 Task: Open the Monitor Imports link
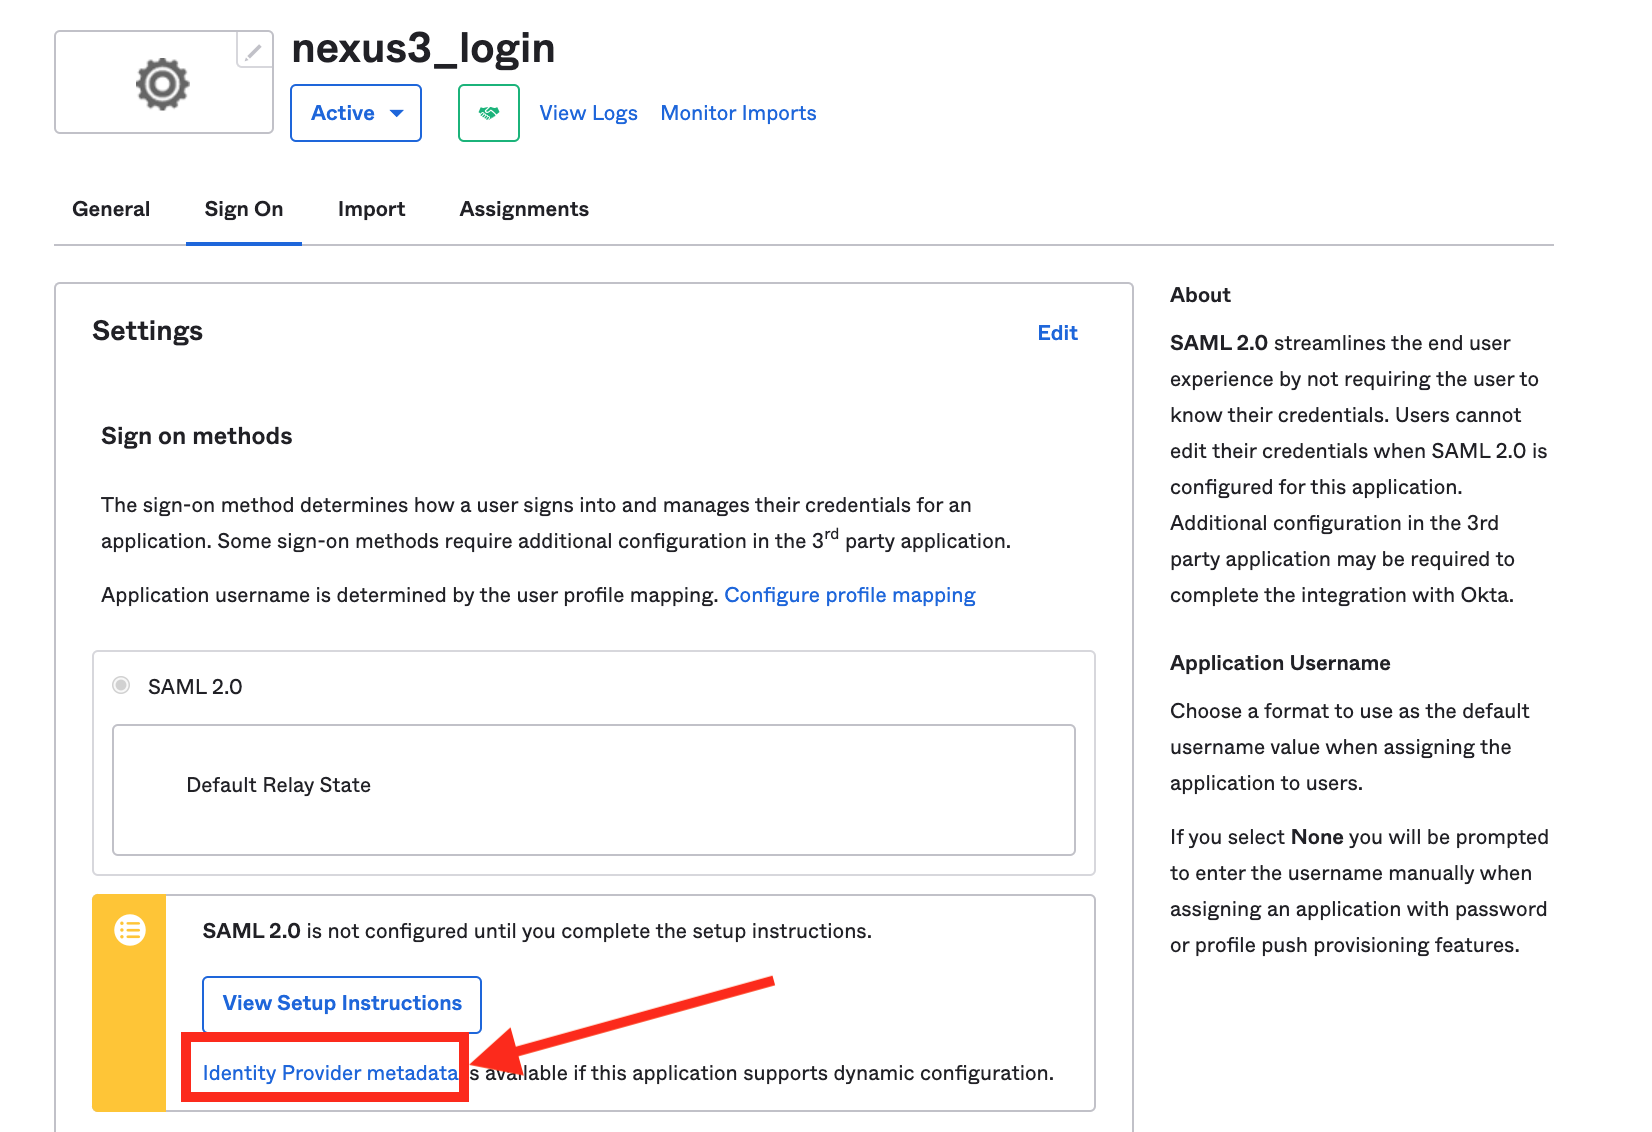click(738, 113)
